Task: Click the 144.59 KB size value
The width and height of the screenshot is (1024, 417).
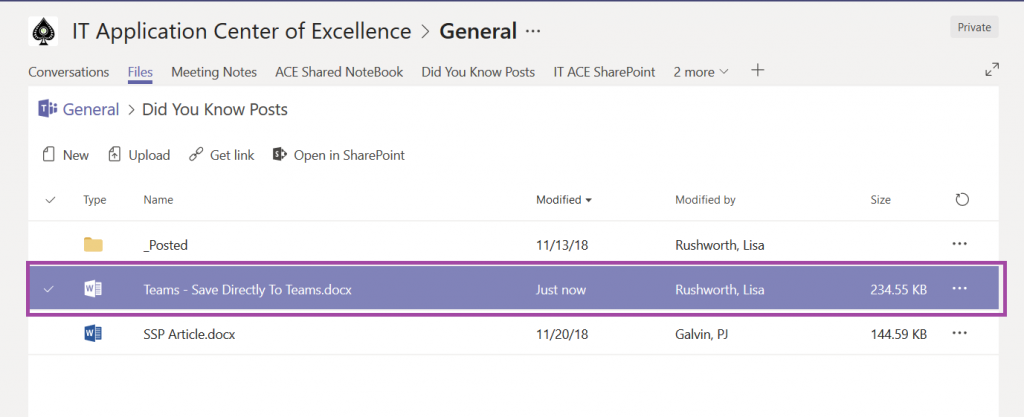Action: (x=898, y=335)
